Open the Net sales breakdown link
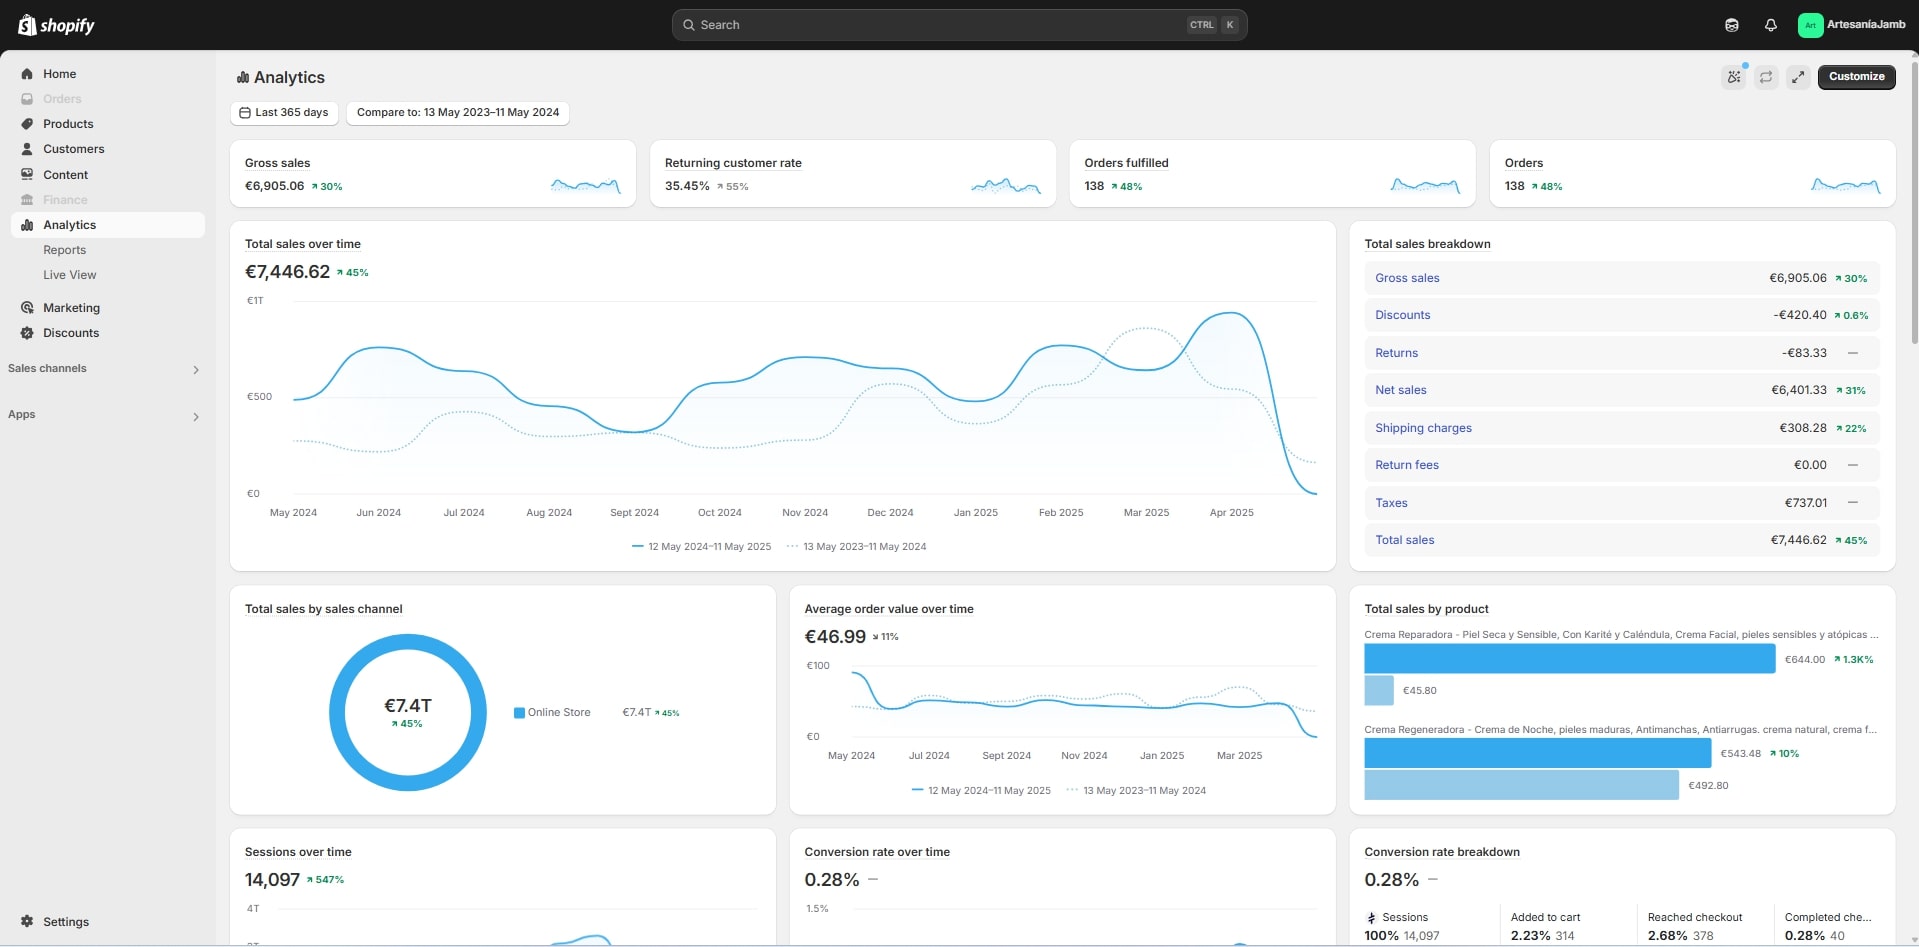This screenshot has width=1919, height=947. click(1400, 390)
